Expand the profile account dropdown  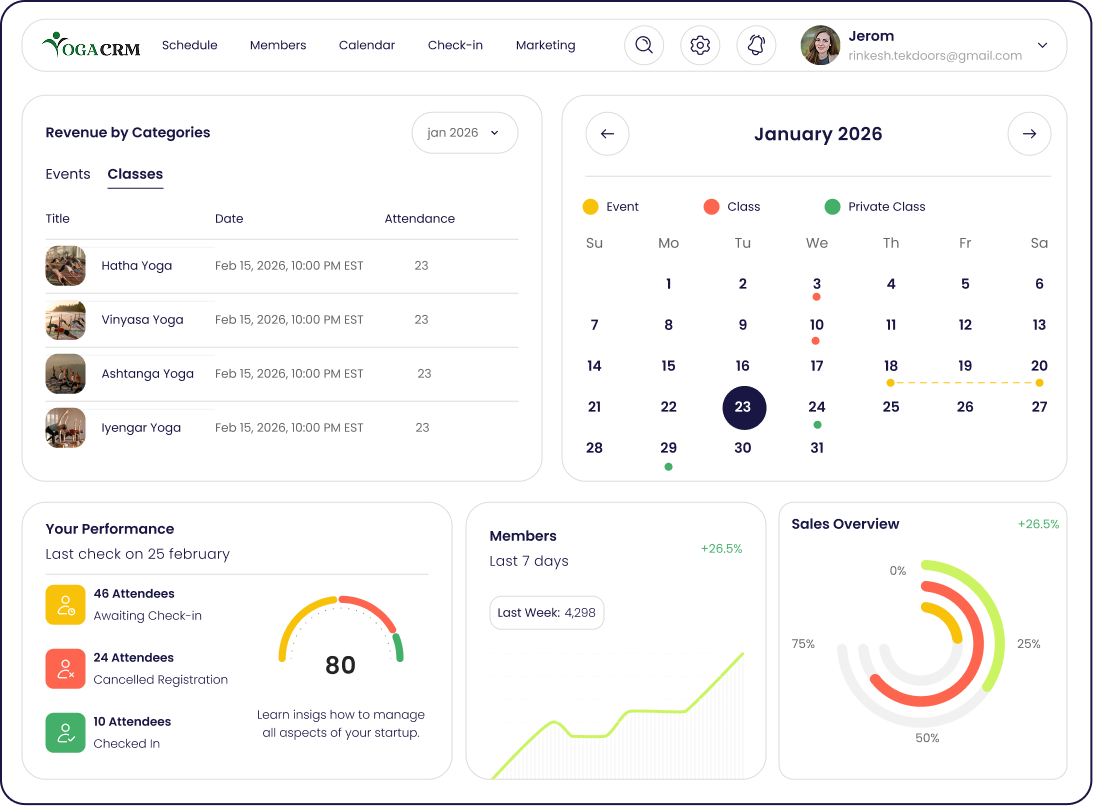(1042, 45)
